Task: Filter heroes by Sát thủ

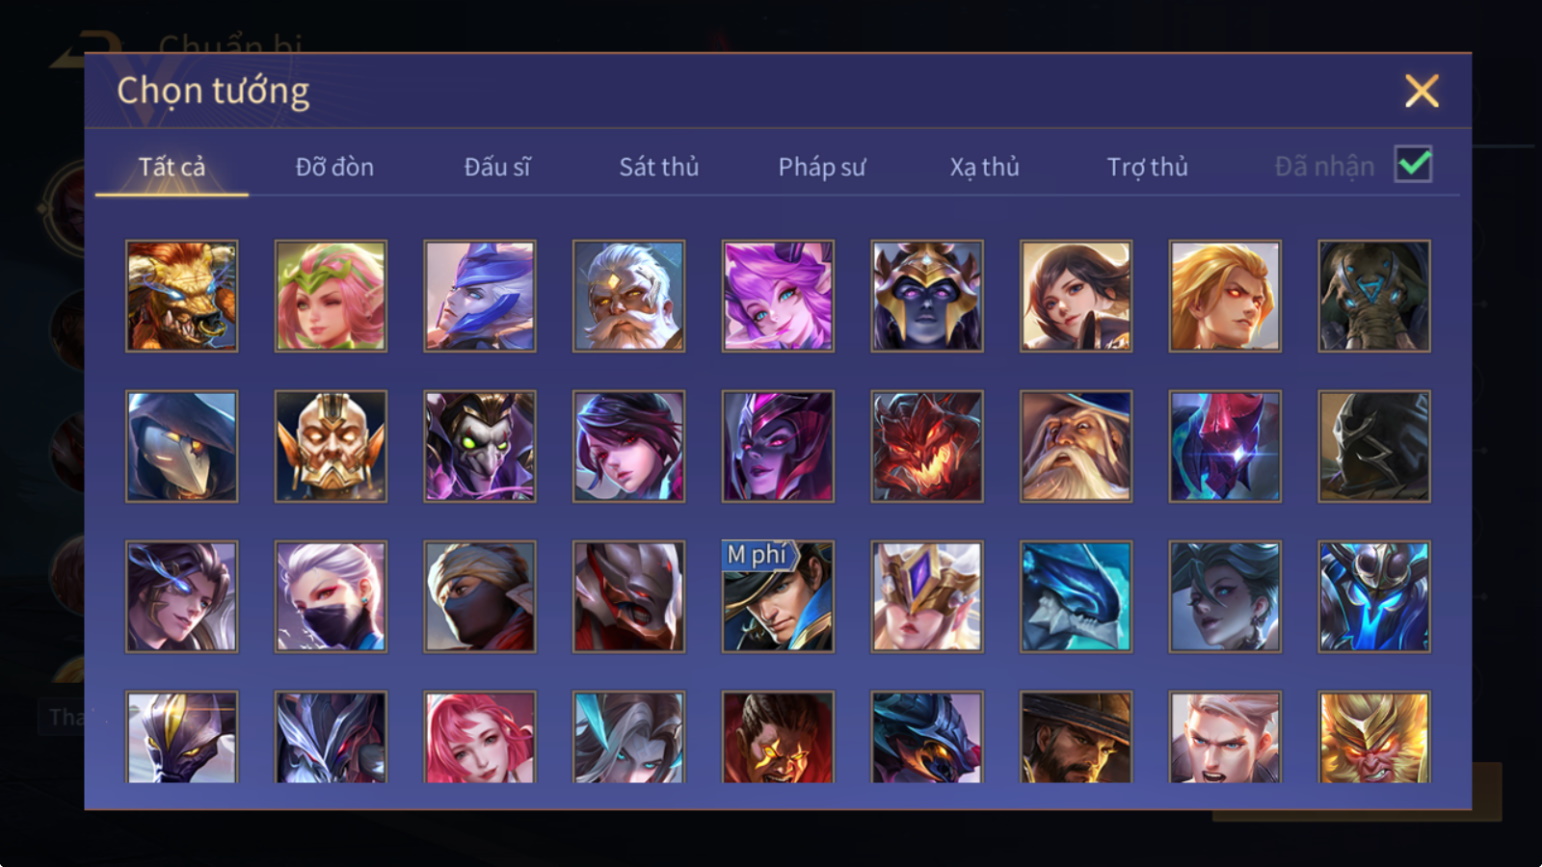Action: 659,167
